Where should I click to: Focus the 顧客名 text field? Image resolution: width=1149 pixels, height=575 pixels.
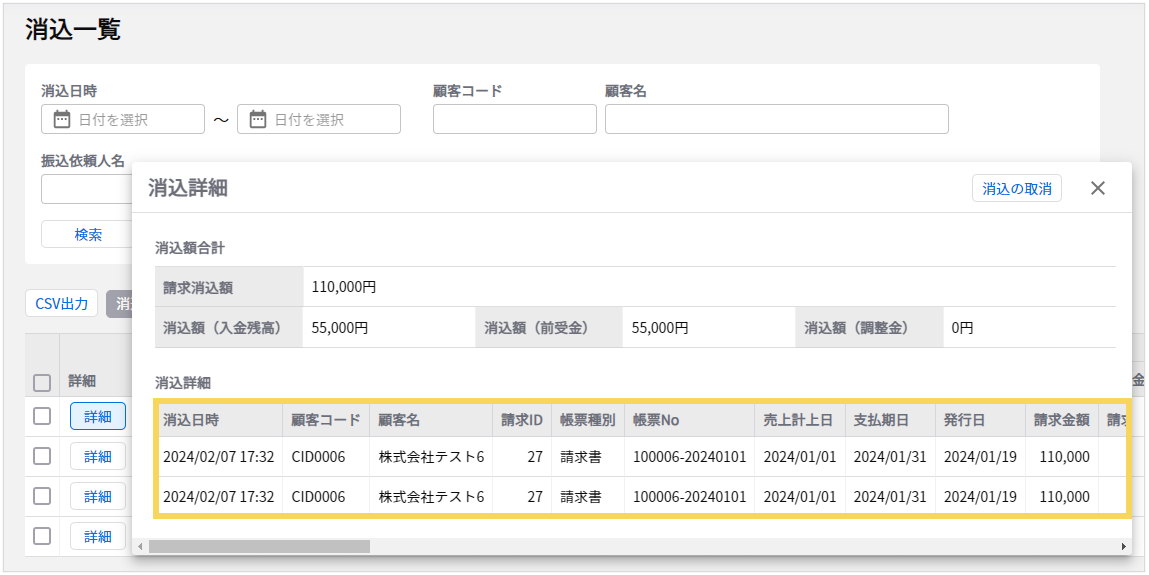[776, 119]
